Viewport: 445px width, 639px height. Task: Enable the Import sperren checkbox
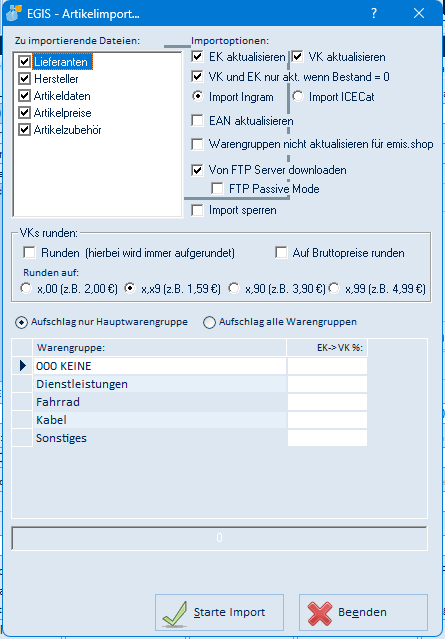(198, 210)
